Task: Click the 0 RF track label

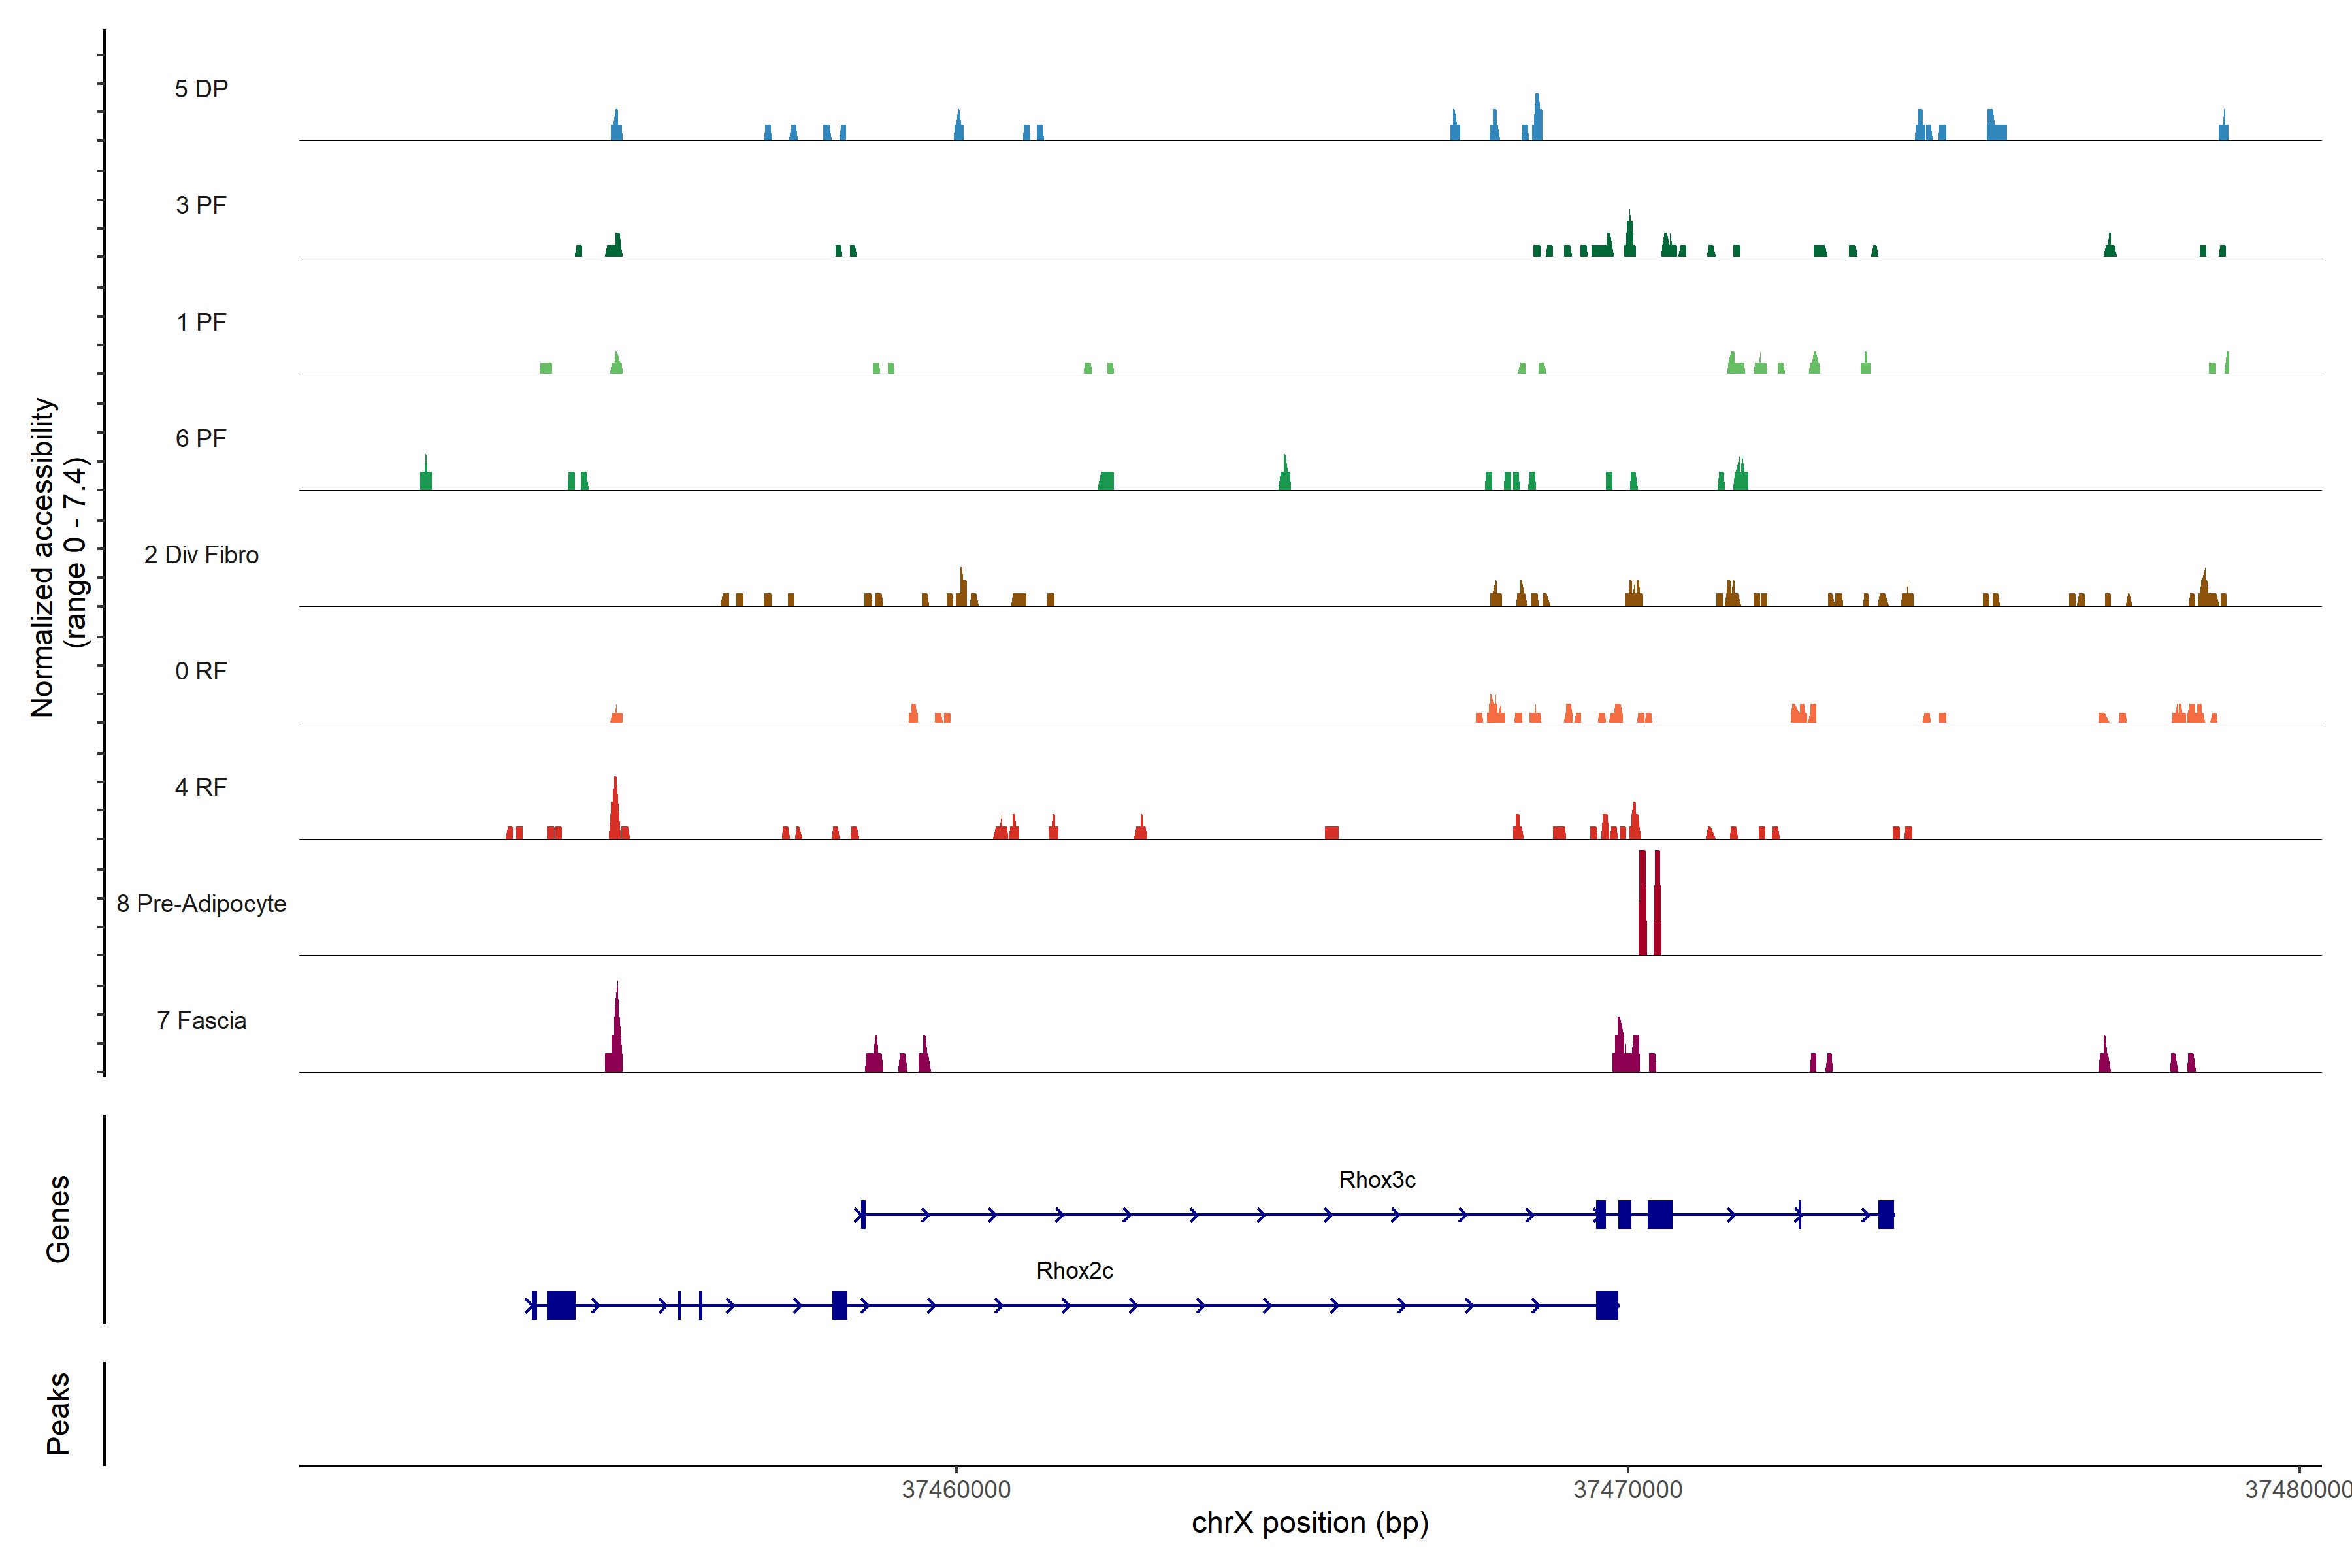Action: click(x=201, y=671)
